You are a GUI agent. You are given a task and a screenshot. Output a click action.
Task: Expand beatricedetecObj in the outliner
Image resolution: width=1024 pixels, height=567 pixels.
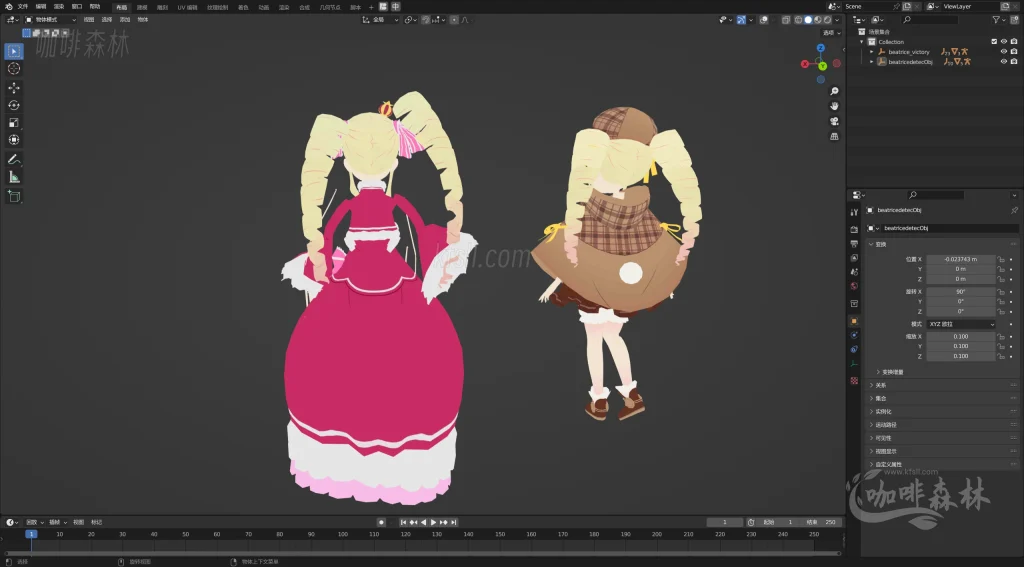click(x=872, y=61)
